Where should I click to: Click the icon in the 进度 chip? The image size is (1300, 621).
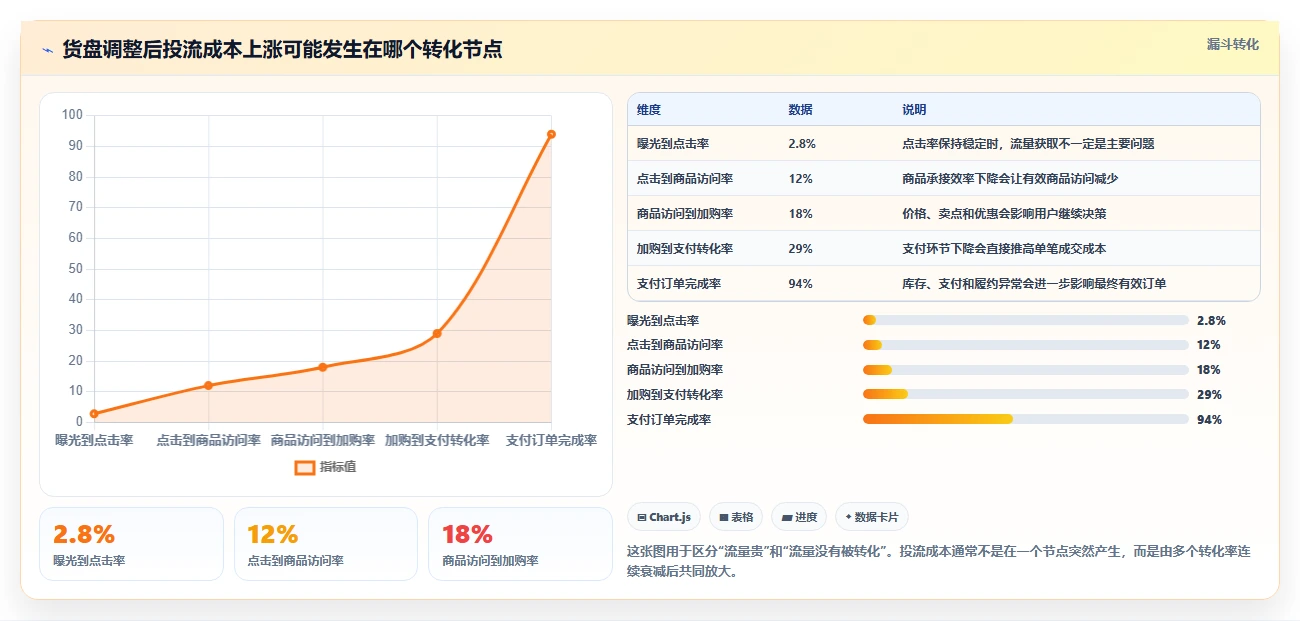point(787,517)
